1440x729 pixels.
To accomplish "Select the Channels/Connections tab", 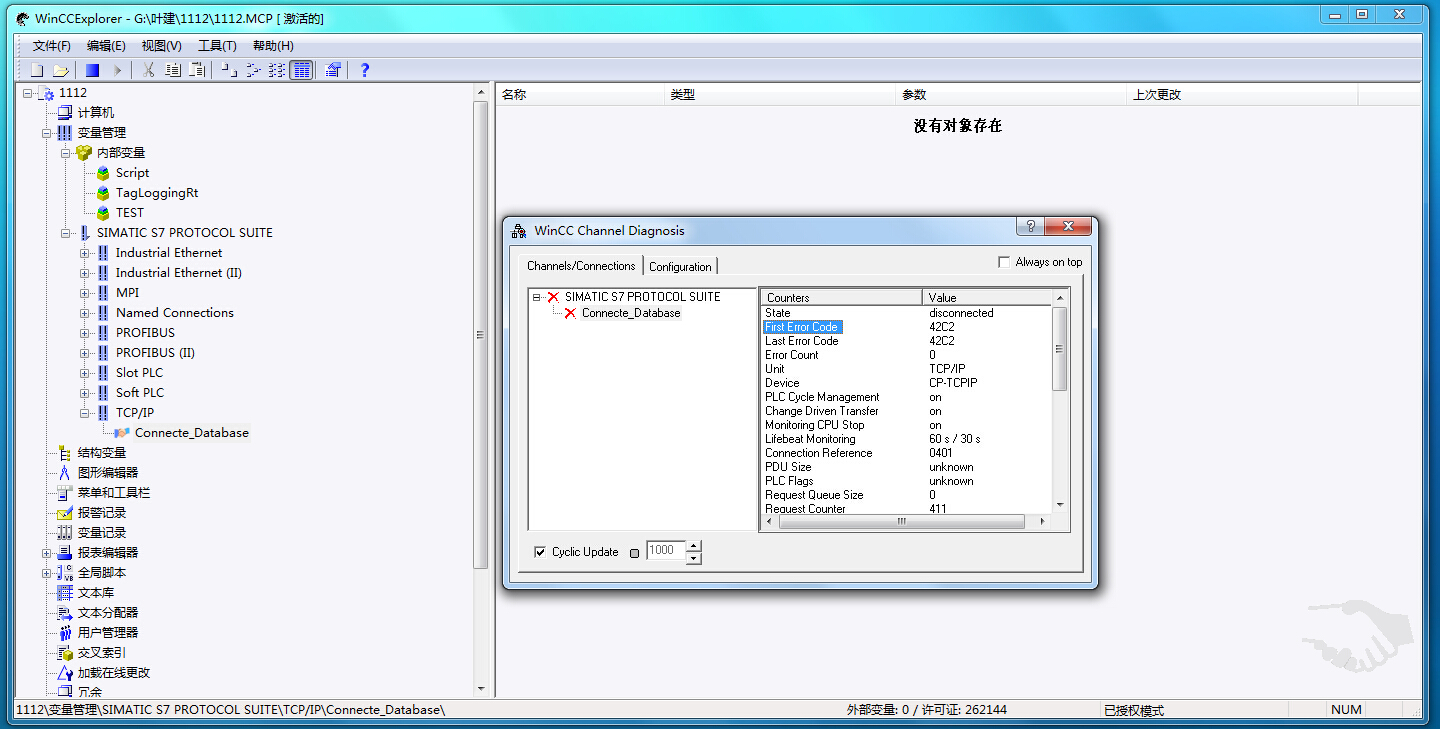I will 581,266.
